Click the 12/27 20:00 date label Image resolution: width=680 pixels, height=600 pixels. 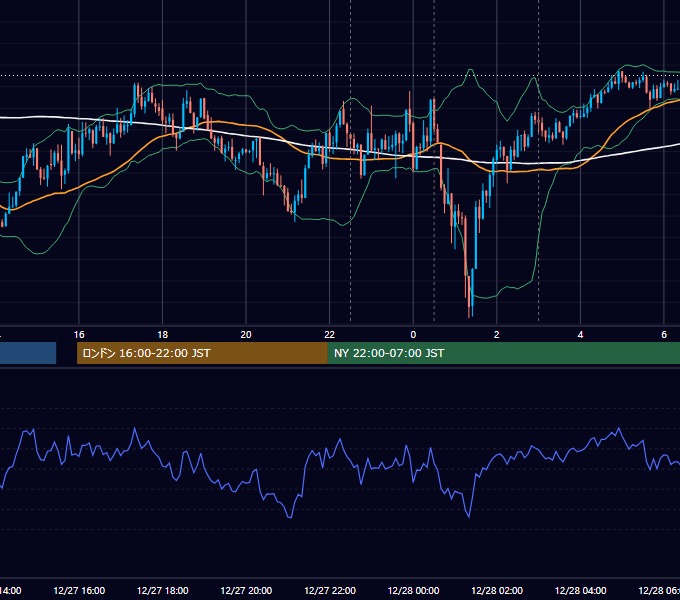coord(246,590)
